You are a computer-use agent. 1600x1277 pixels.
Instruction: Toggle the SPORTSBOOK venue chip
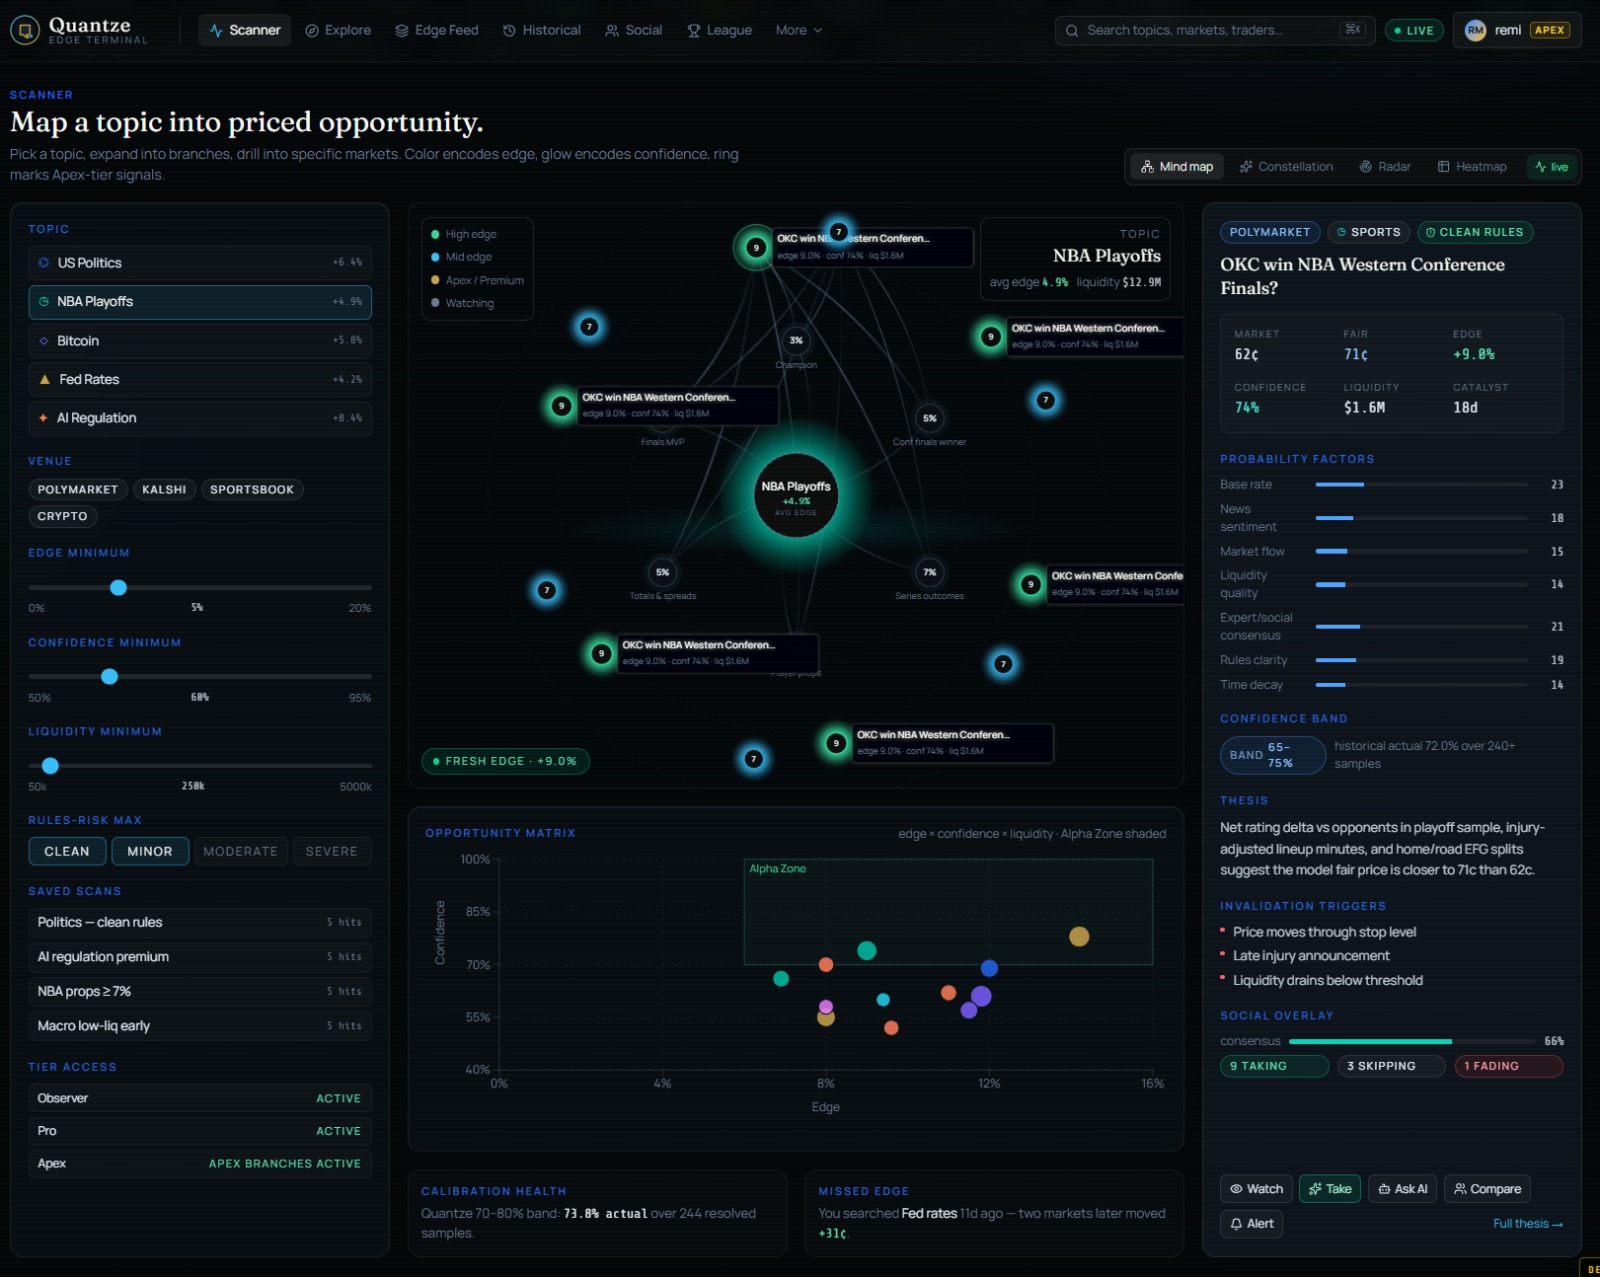252,490
